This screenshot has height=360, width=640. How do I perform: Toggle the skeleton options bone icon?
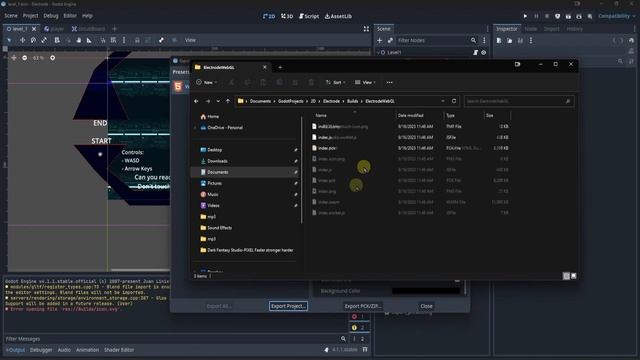click(161, 40)
